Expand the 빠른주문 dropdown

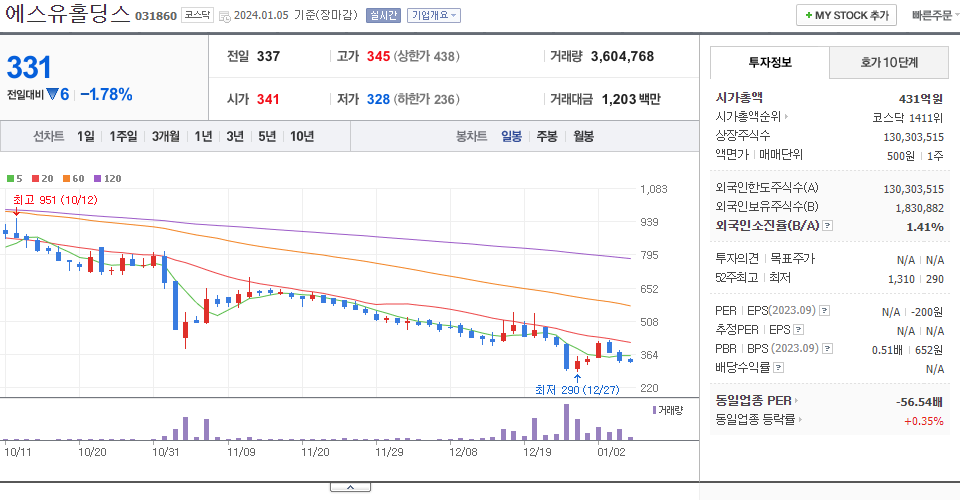pos(934,15)
